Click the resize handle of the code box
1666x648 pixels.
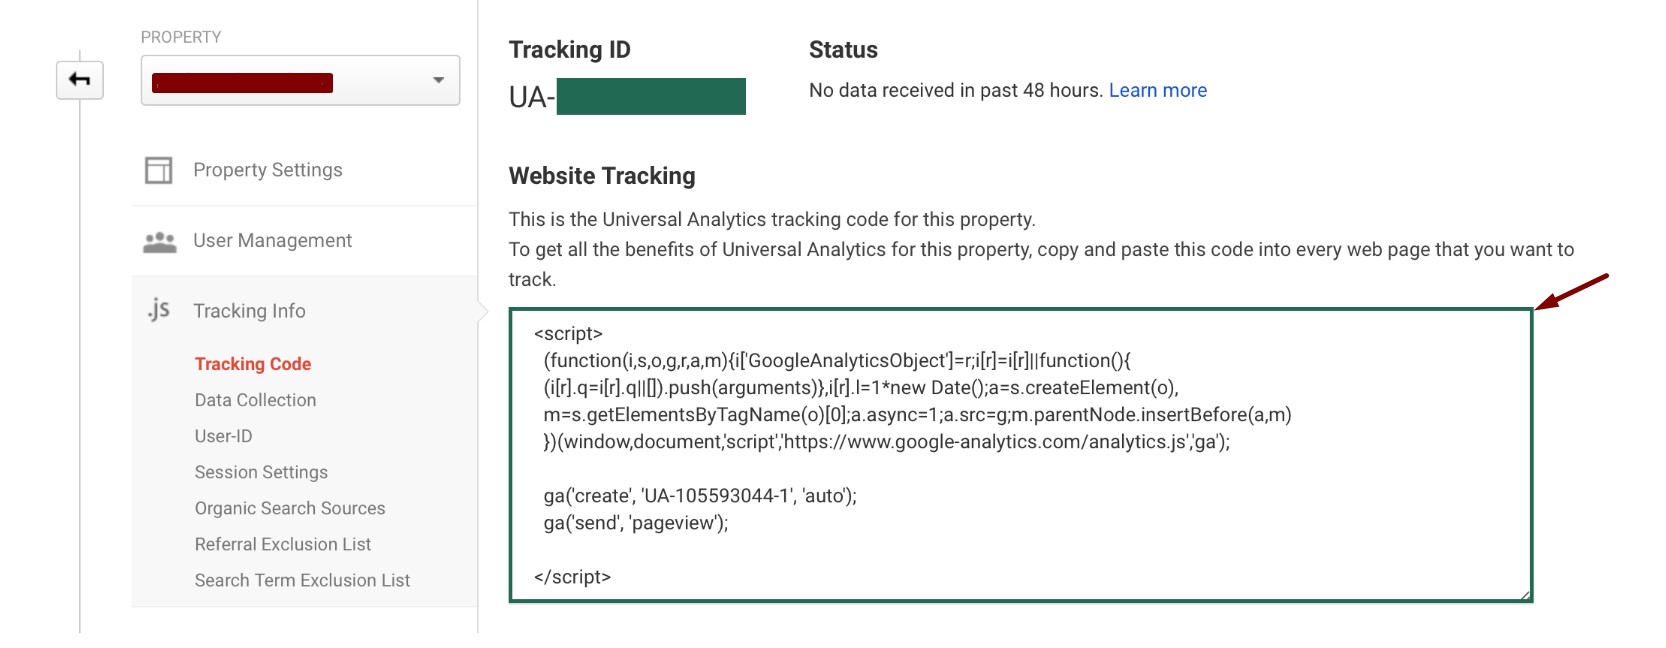(x=1525, y=595)
